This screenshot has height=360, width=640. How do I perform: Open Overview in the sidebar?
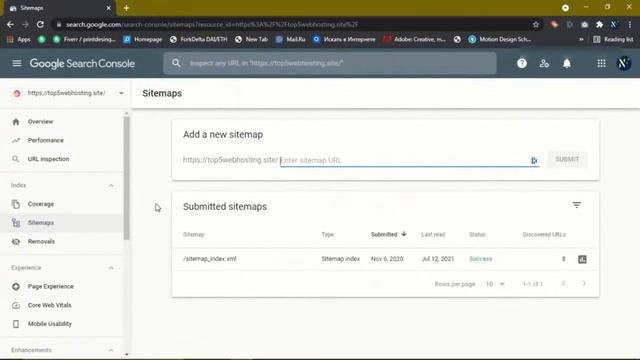(61, 122)
